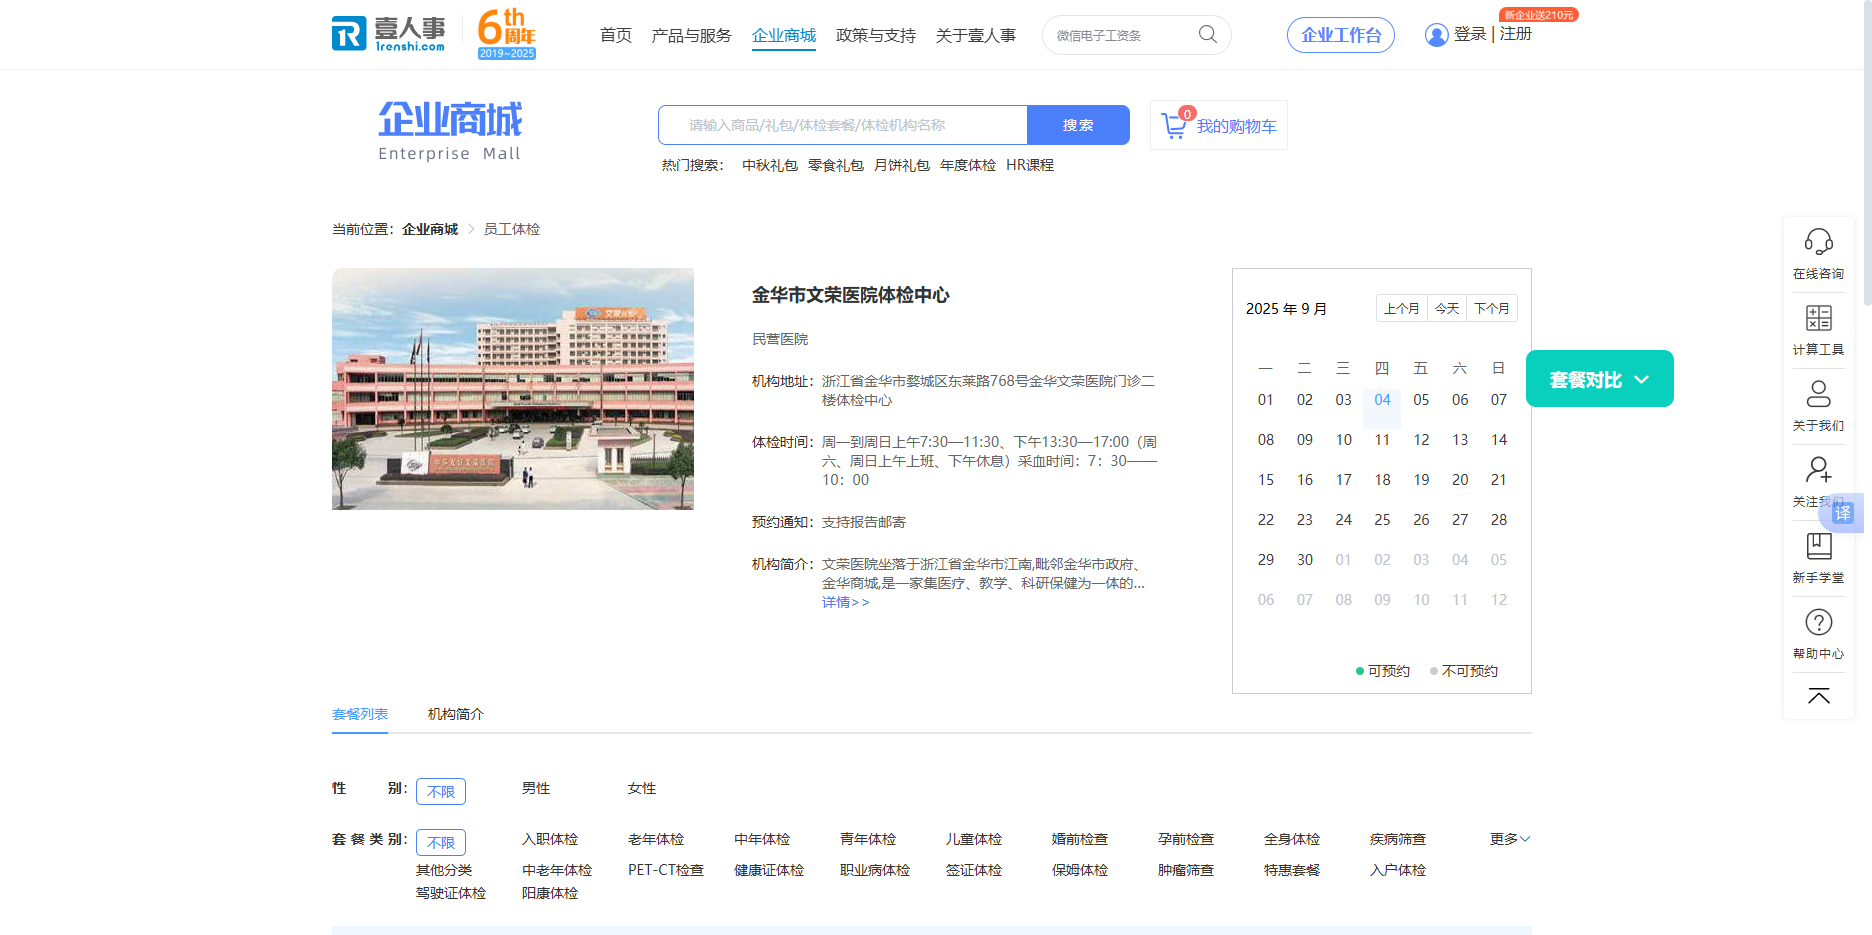1872x935 pixels.
Task: Switch to 机构简介 tab
Action: (456, 714)
